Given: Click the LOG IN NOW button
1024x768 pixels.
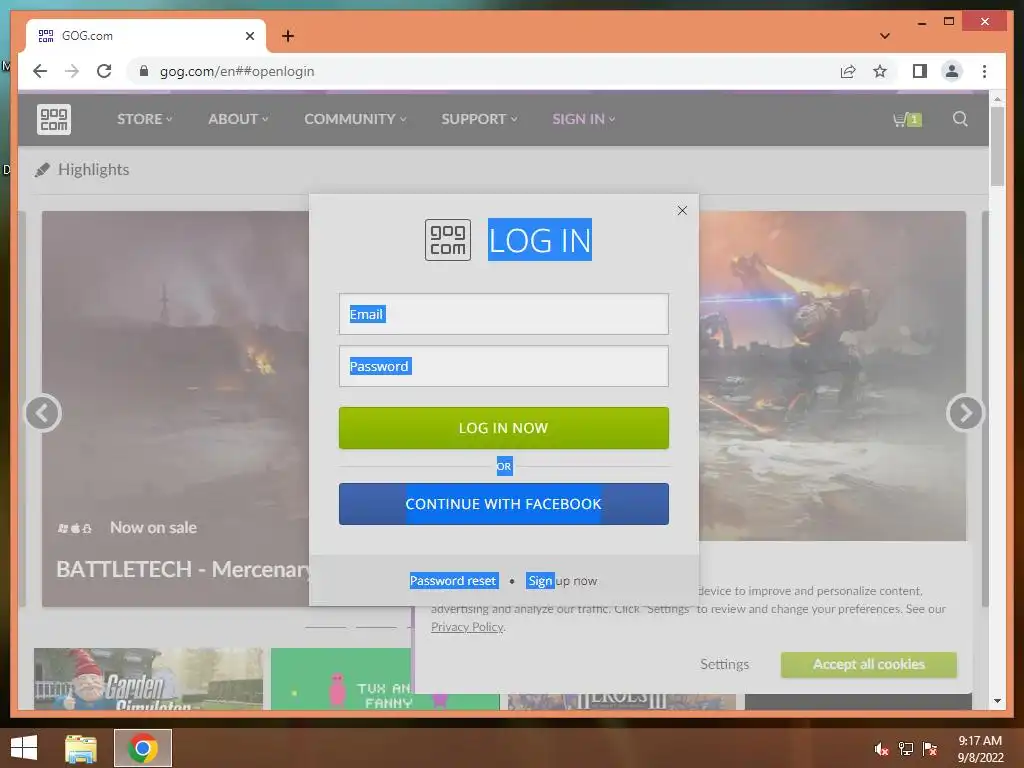Looking at the screenshot, I should tap(504, 428).
